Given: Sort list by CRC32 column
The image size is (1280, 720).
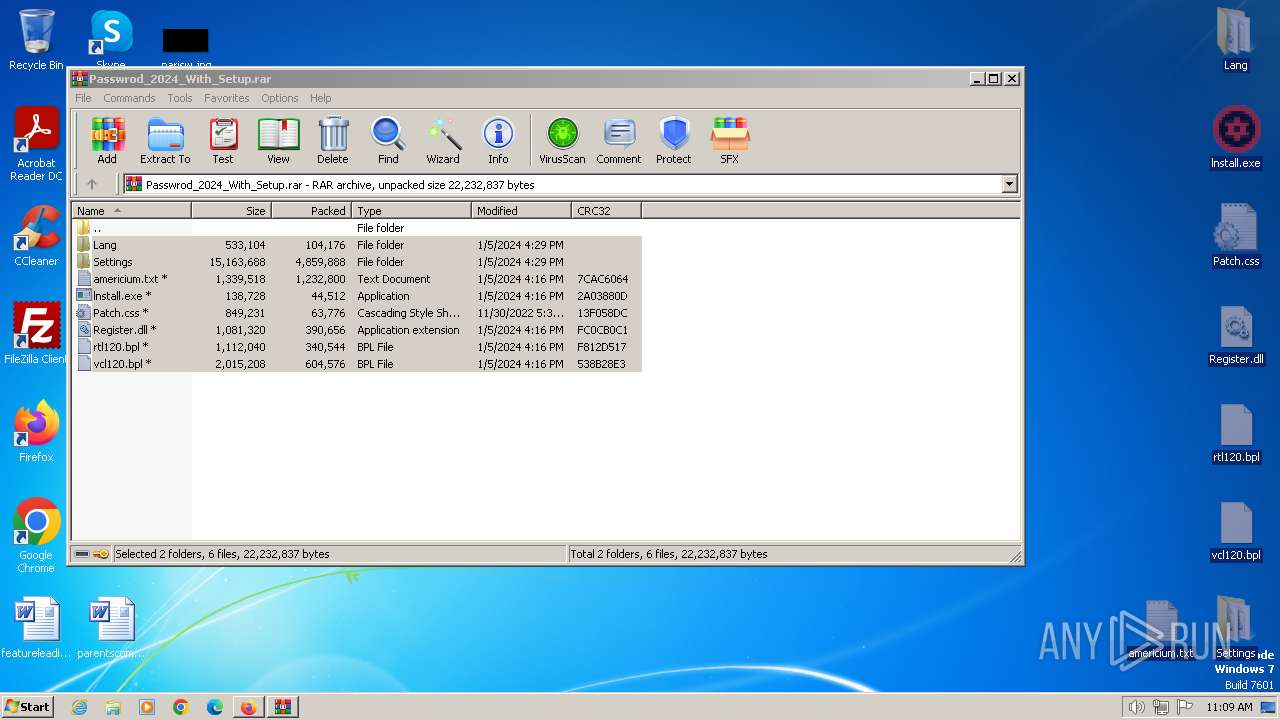Looking at the screenshot, I should tap(607, 211).
